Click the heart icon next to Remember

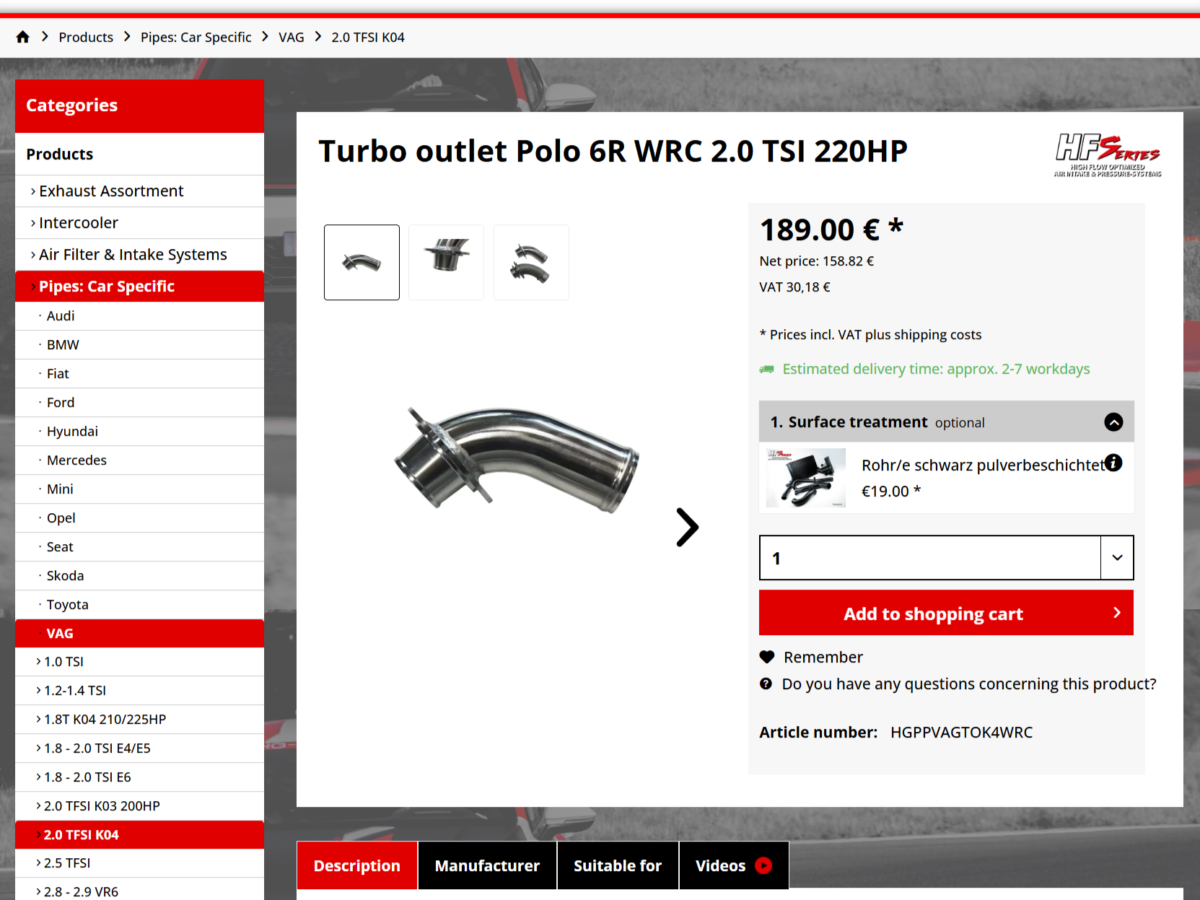click(x=767, y=657)
